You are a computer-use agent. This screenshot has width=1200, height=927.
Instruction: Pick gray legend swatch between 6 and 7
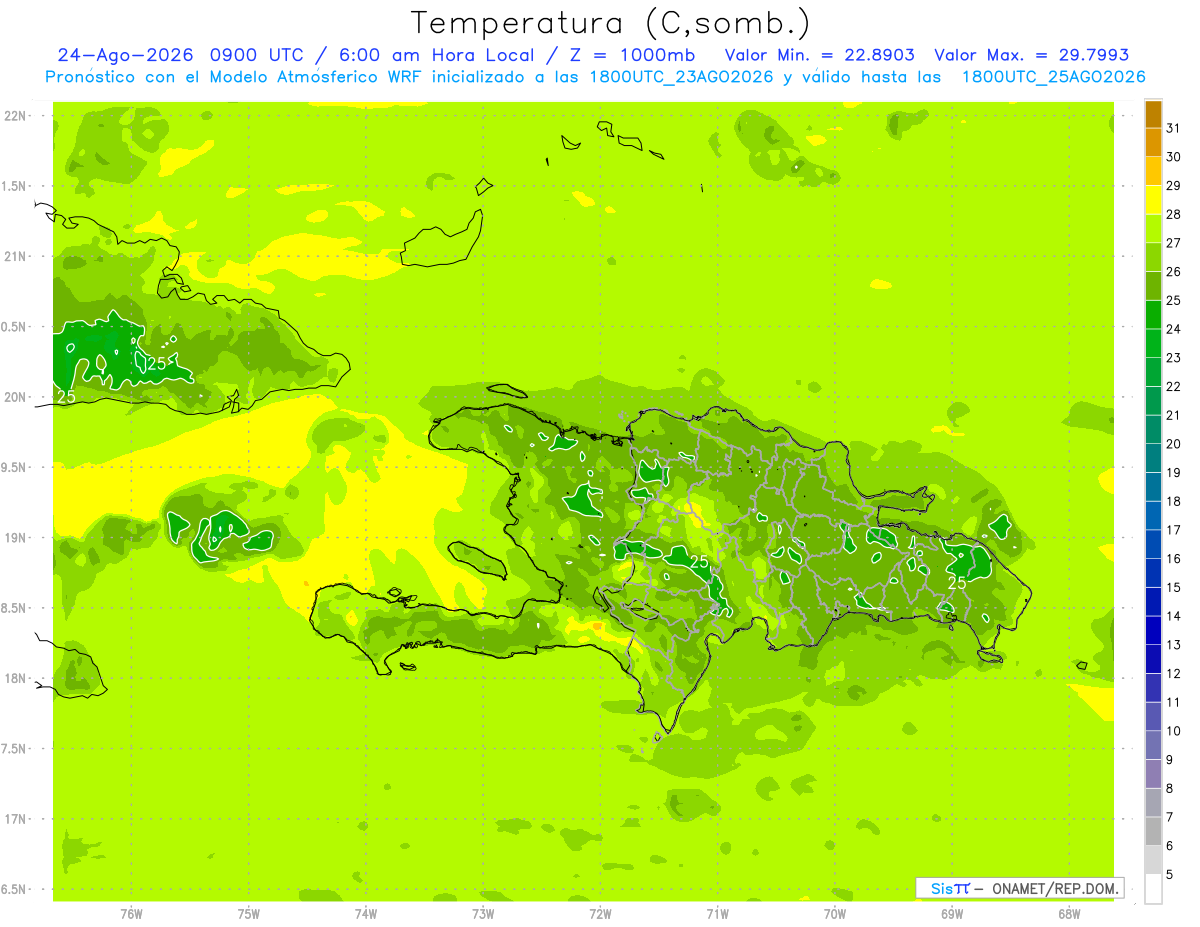click(x=1153, y=832)
